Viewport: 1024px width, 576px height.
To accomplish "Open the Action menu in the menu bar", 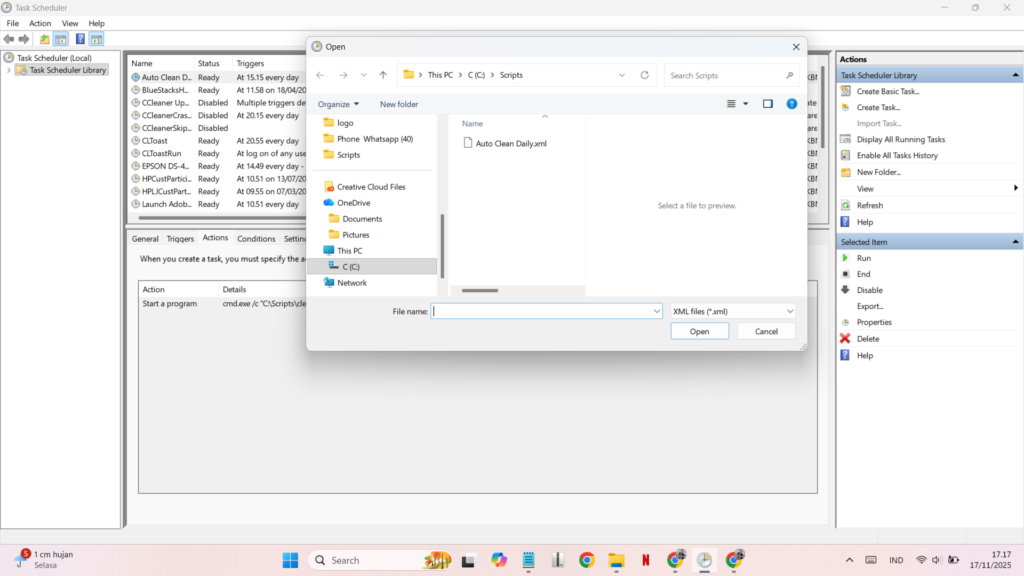I will pos(40,23).
